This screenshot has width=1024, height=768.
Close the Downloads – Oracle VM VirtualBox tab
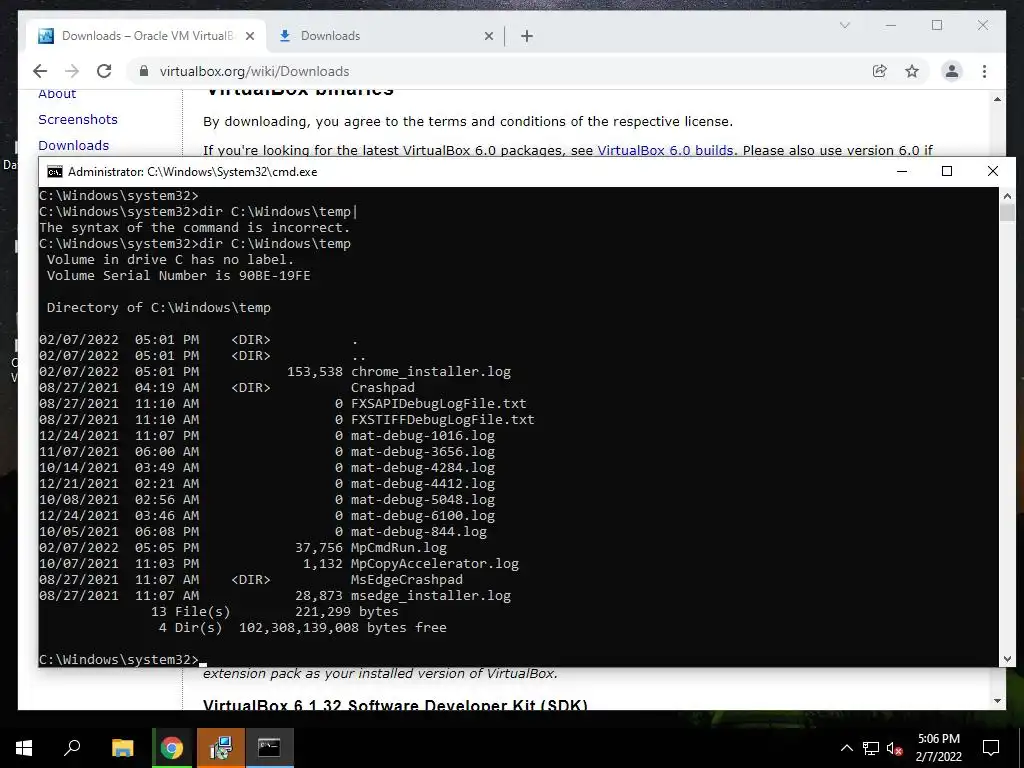(x=249, y=36)
